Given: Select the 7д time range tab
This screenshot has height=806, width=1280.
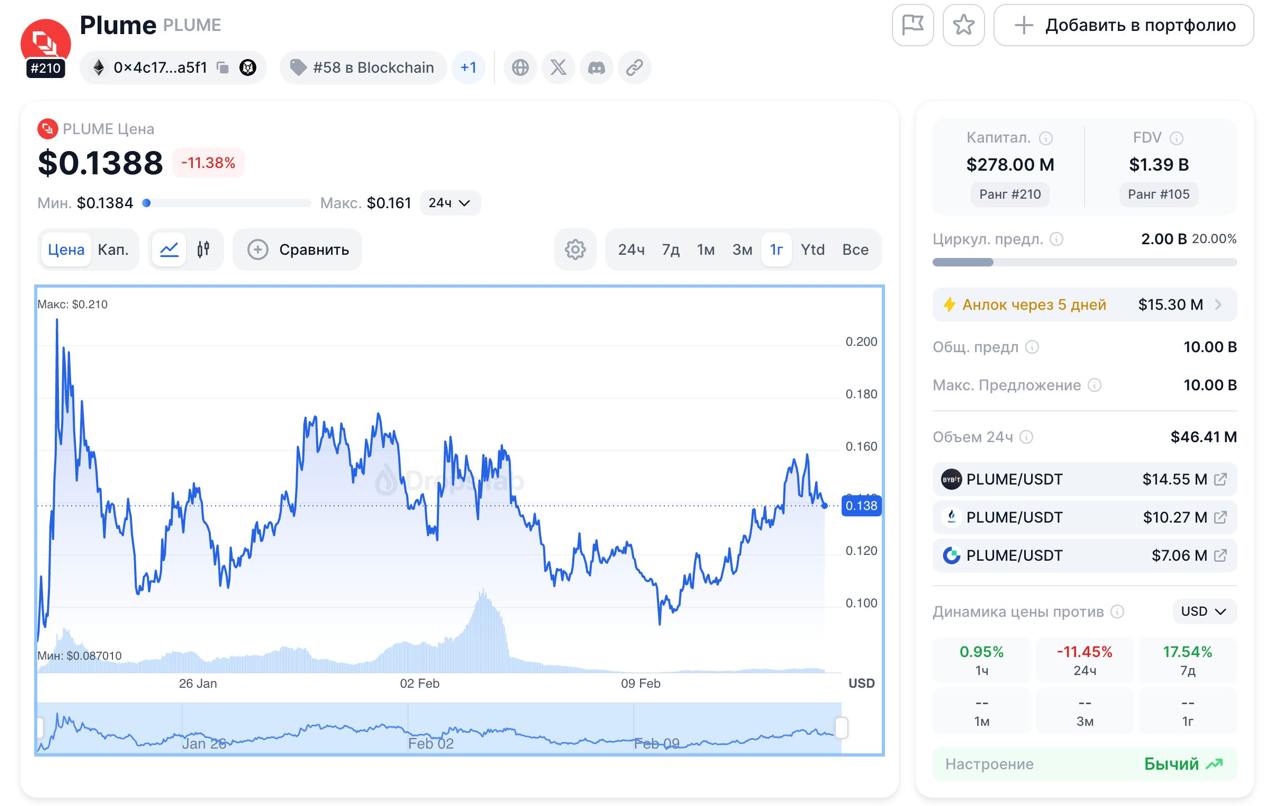Looking at the screenshot, I should (670, 250).
